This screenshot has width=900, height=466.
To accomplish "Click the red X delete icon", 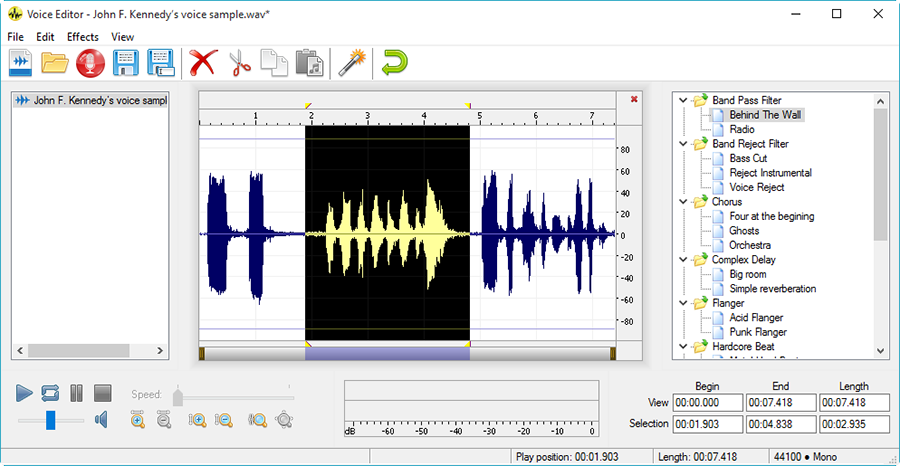I will [x=203, y=64].
